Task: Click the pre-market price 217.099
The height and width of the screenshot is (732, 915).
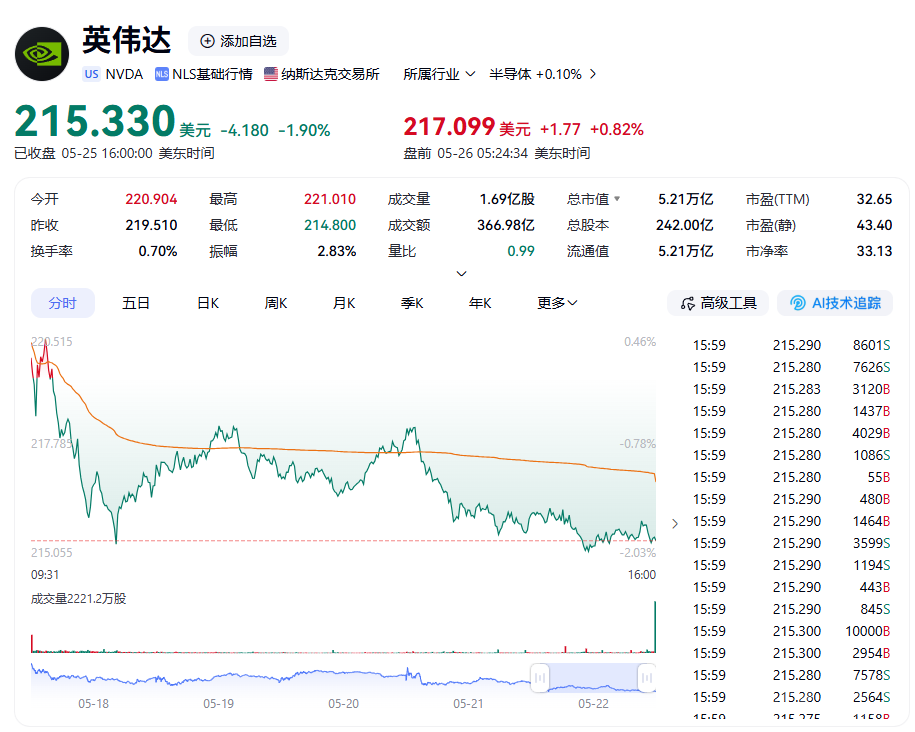Action: [x=449, y=127]
